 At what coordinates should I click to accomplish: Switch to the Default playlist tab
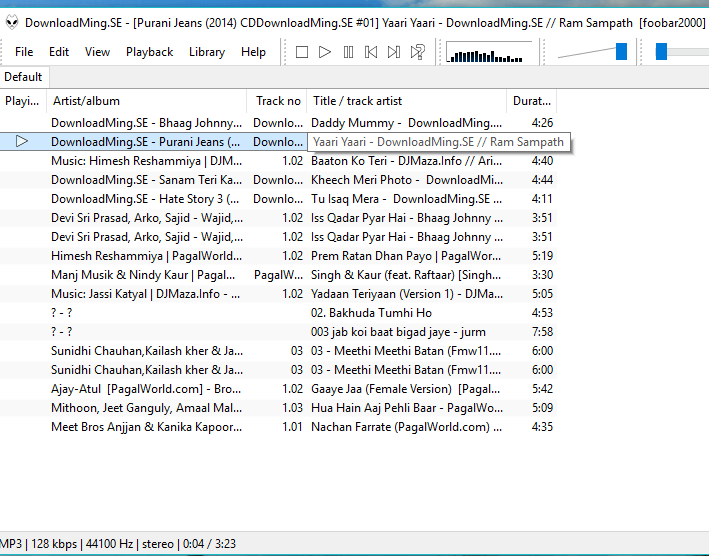(23, 77)
